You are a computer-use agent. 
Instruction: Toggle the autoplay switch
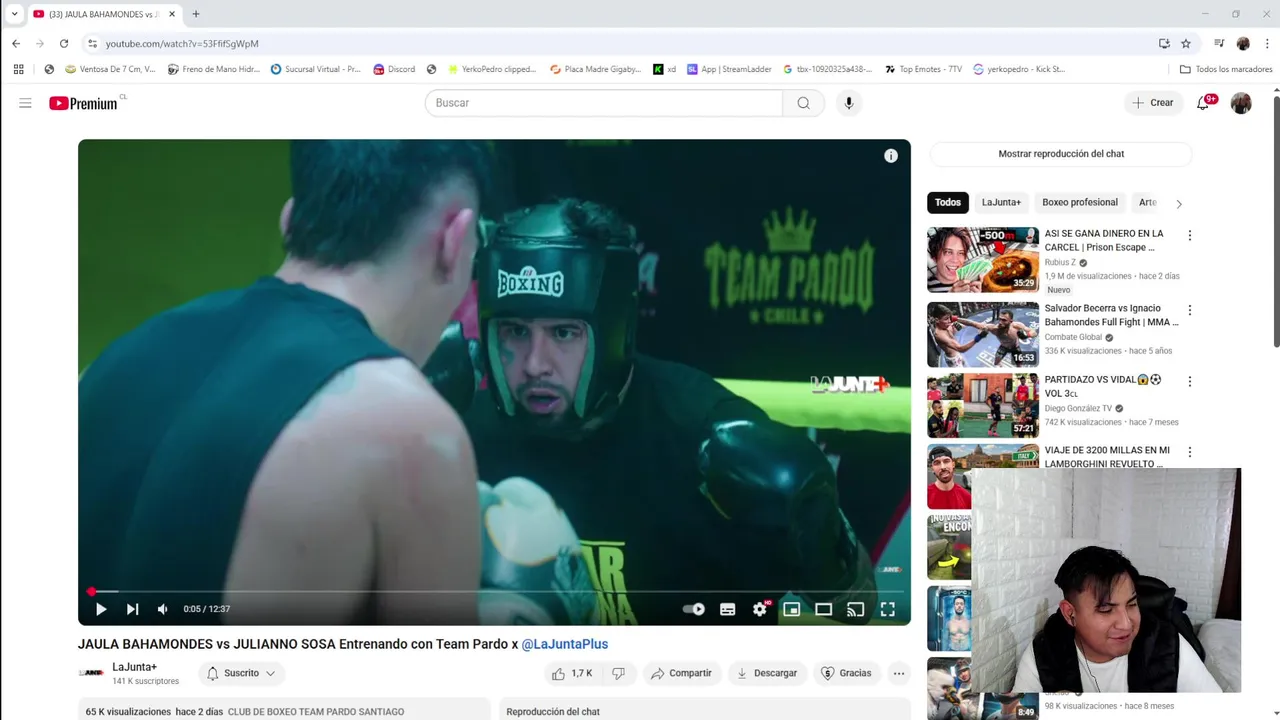coord(694,609)
